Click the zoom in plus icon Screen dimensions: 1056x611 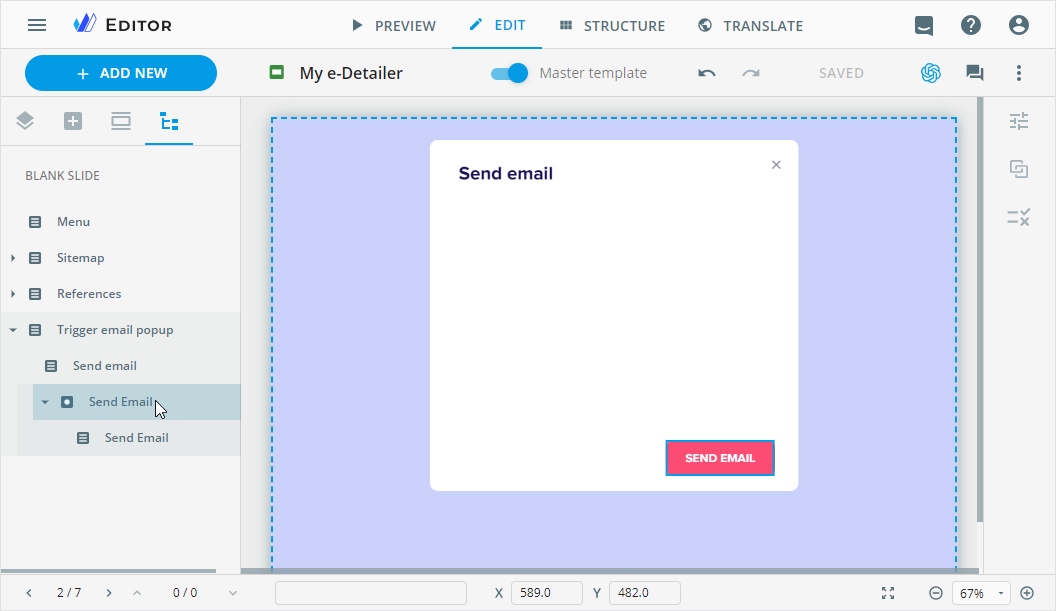(x=1027, y=593)
